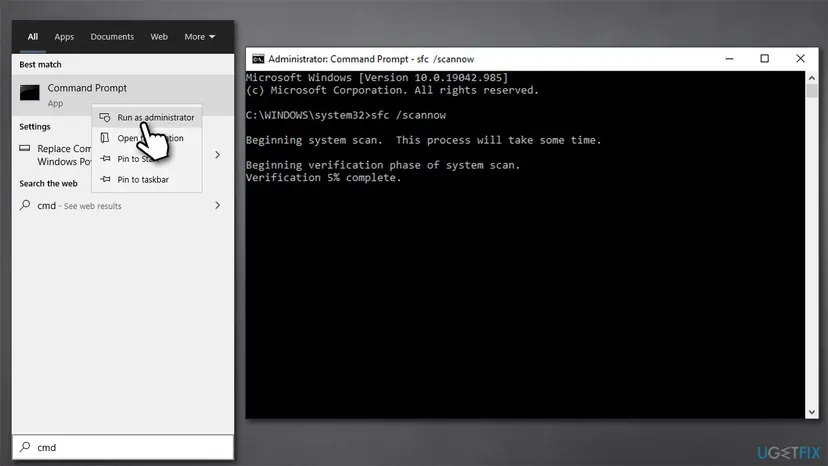Click the magnifier icon beside cmd web results

click(25, 205)
